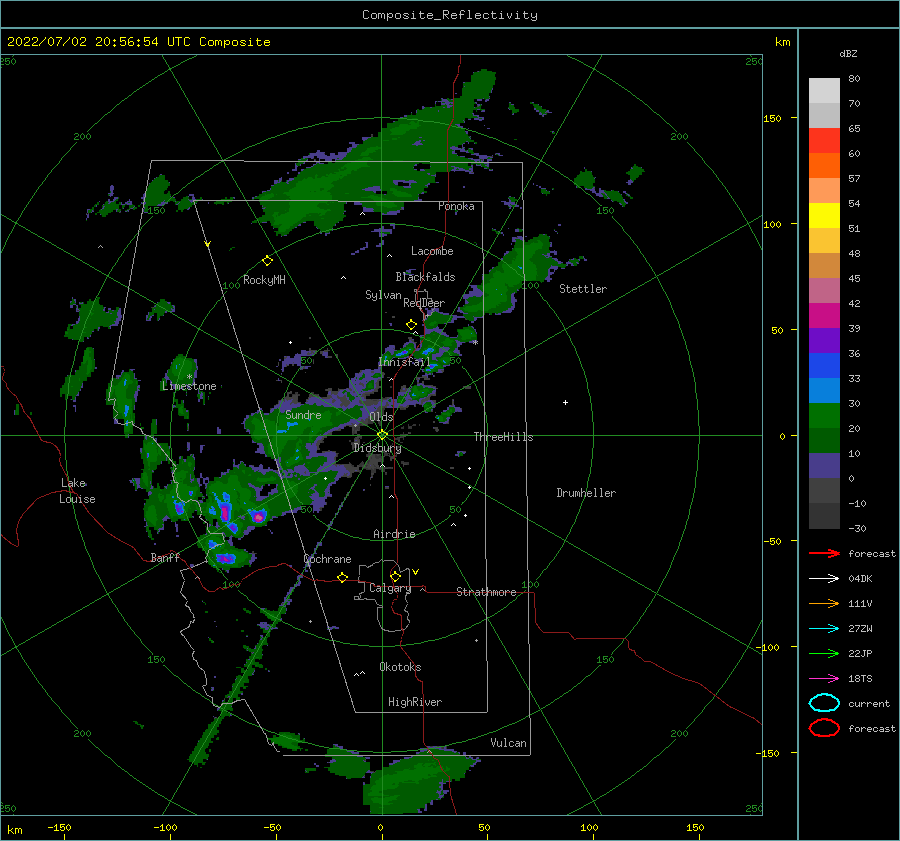This screenshot has width=900, height=841.
Task: Click the magenta 18TS arrow icon
Action: click(824, 679)
